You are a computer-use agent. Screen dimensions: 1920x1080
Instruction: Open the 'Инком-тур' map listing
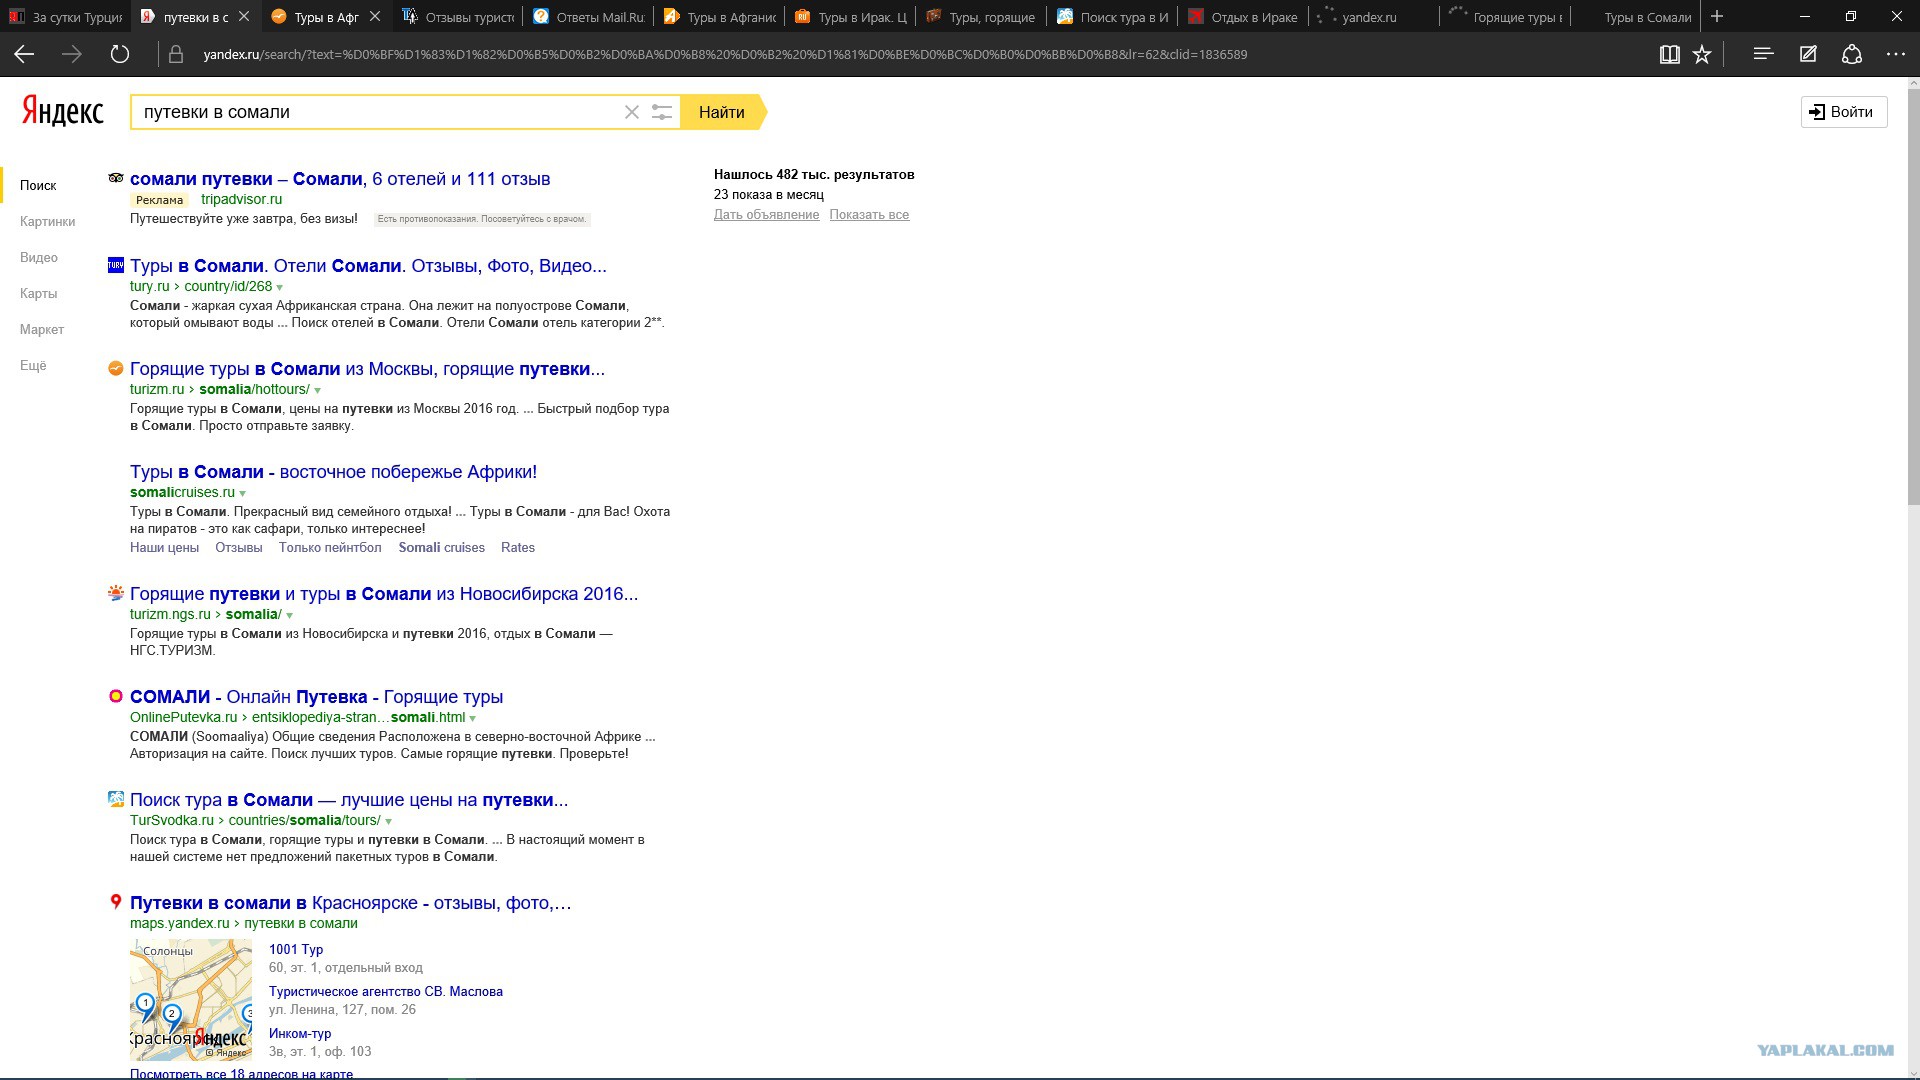point(300,1034)
